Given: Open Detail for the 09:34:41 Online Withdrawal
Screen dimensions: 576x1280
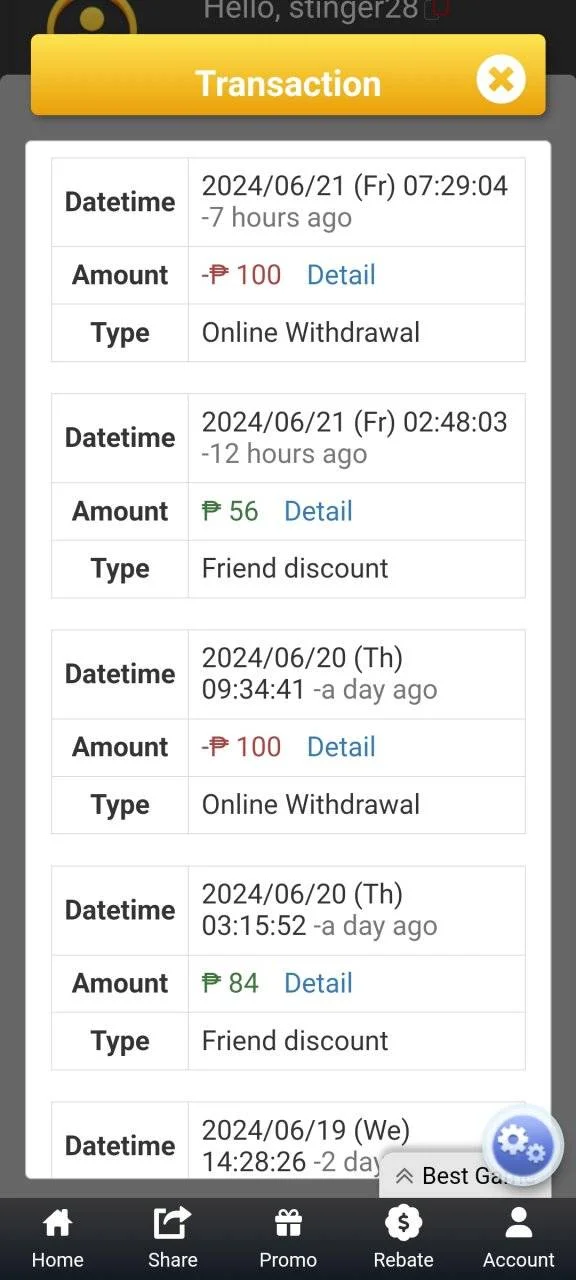Looking at the screenshot, I should click(x=341, y=747).
